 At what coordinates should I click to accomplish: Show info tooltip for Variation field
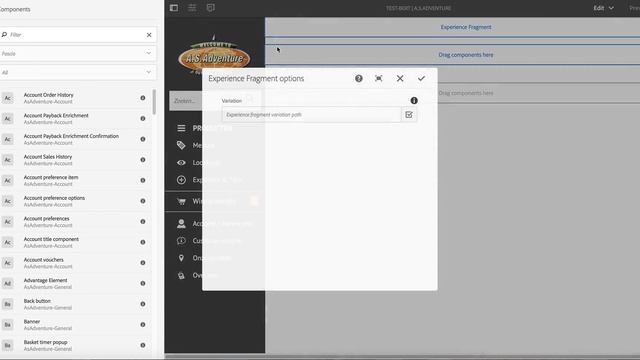click(414, 100)
